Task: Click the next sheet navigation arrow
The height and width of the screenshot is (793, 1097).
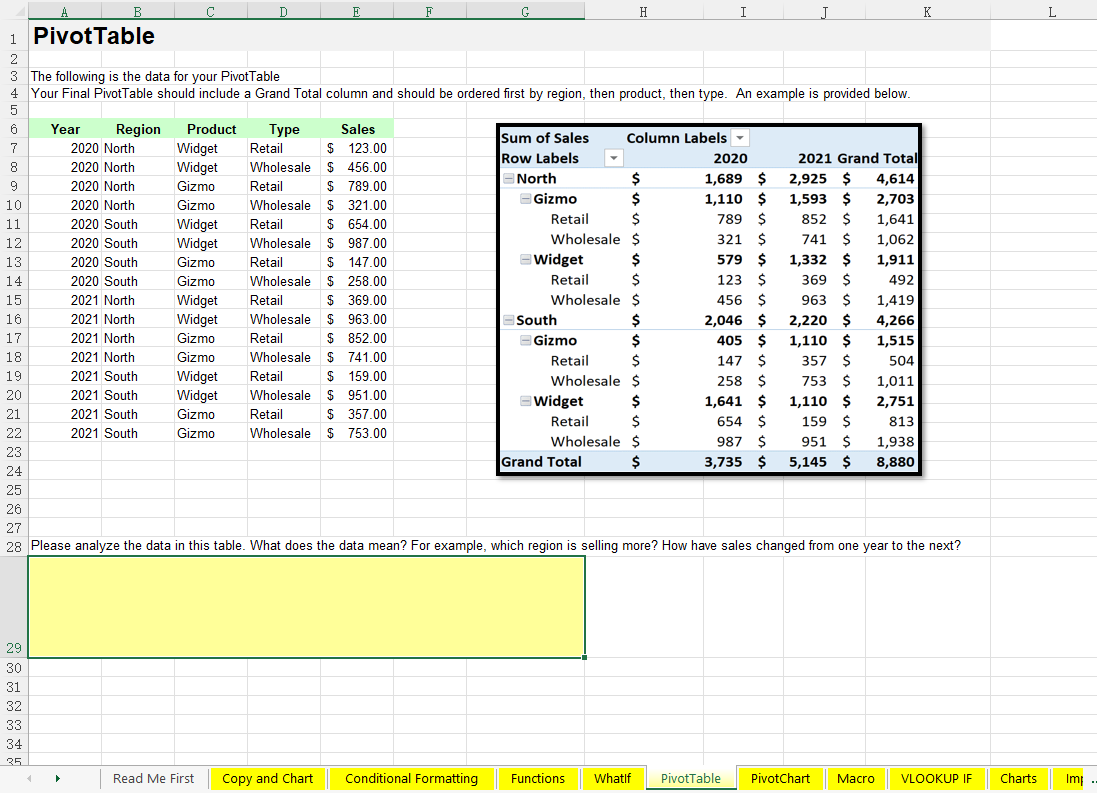Action: pyautogui.click(x=57, y=778)
